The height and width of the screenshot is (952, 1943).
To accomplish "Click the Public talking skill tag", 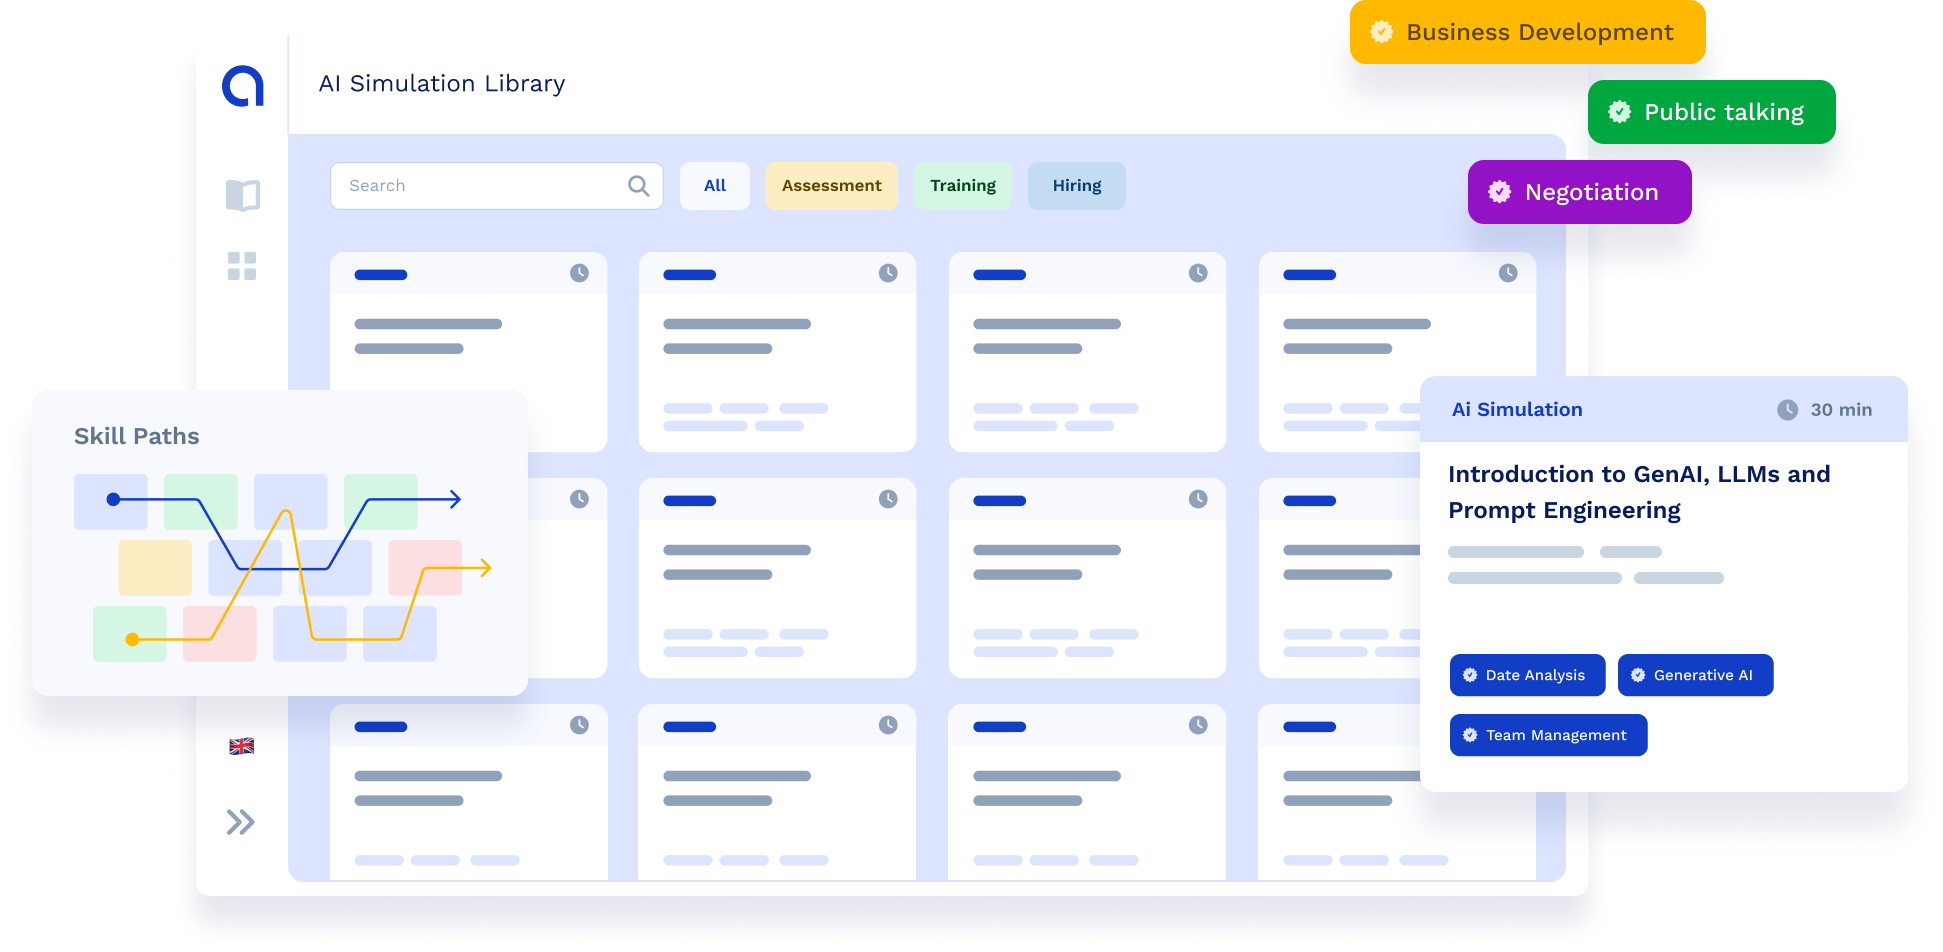I will [1711, 112].
